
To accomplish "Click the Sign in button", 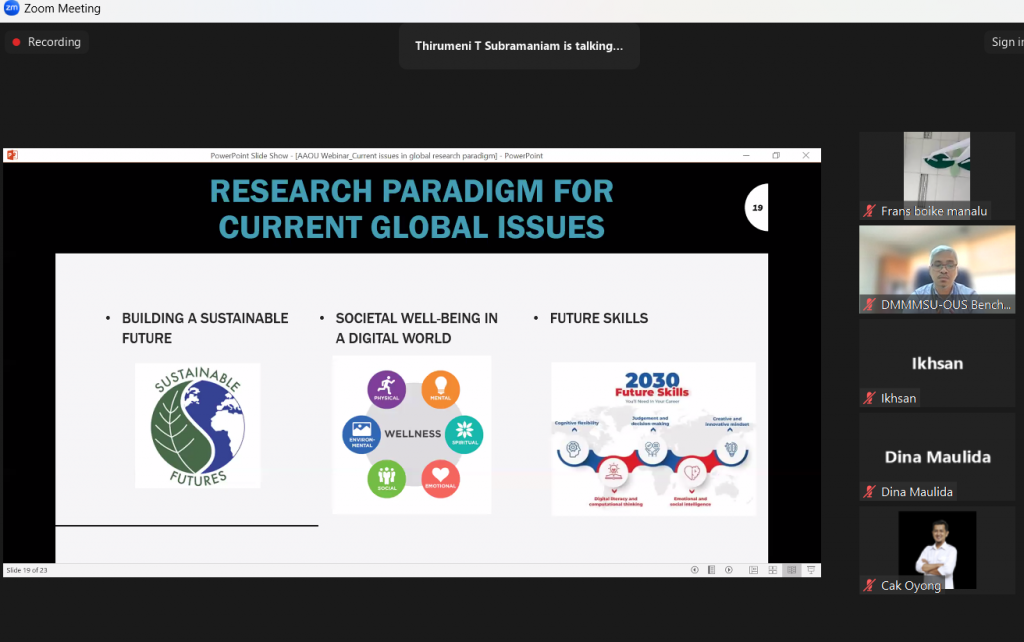I will 1006,42.
